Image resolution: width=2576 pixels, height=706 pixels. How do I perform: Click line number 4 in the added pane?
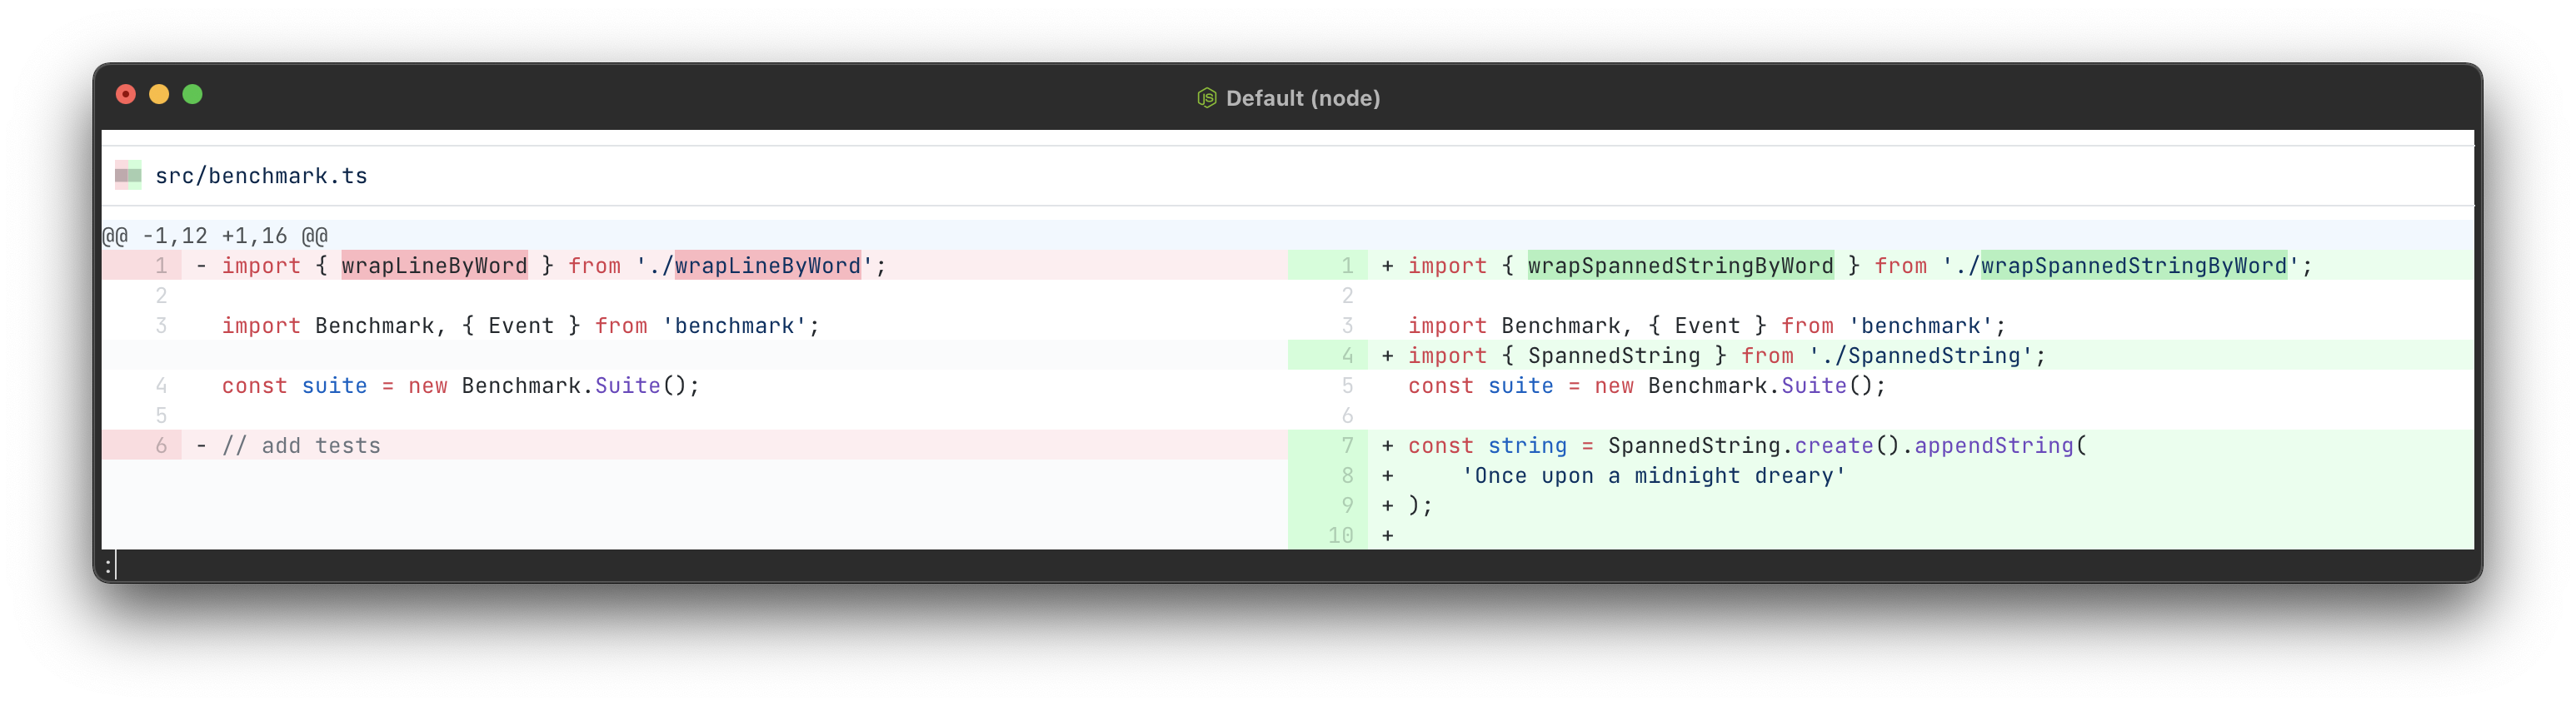tap(1347, 356)
